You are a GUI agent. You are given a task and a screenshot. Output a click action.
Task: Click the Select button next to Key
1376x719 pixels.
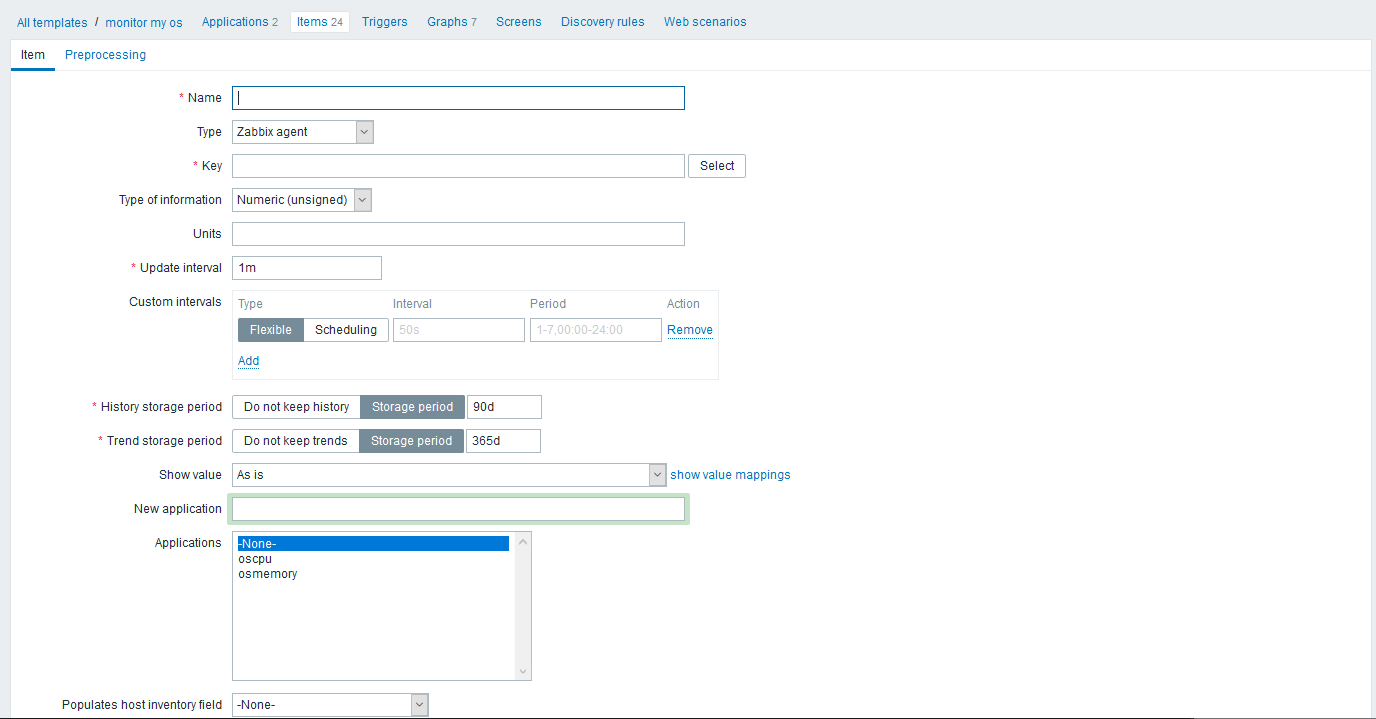[x=716, y=165]
